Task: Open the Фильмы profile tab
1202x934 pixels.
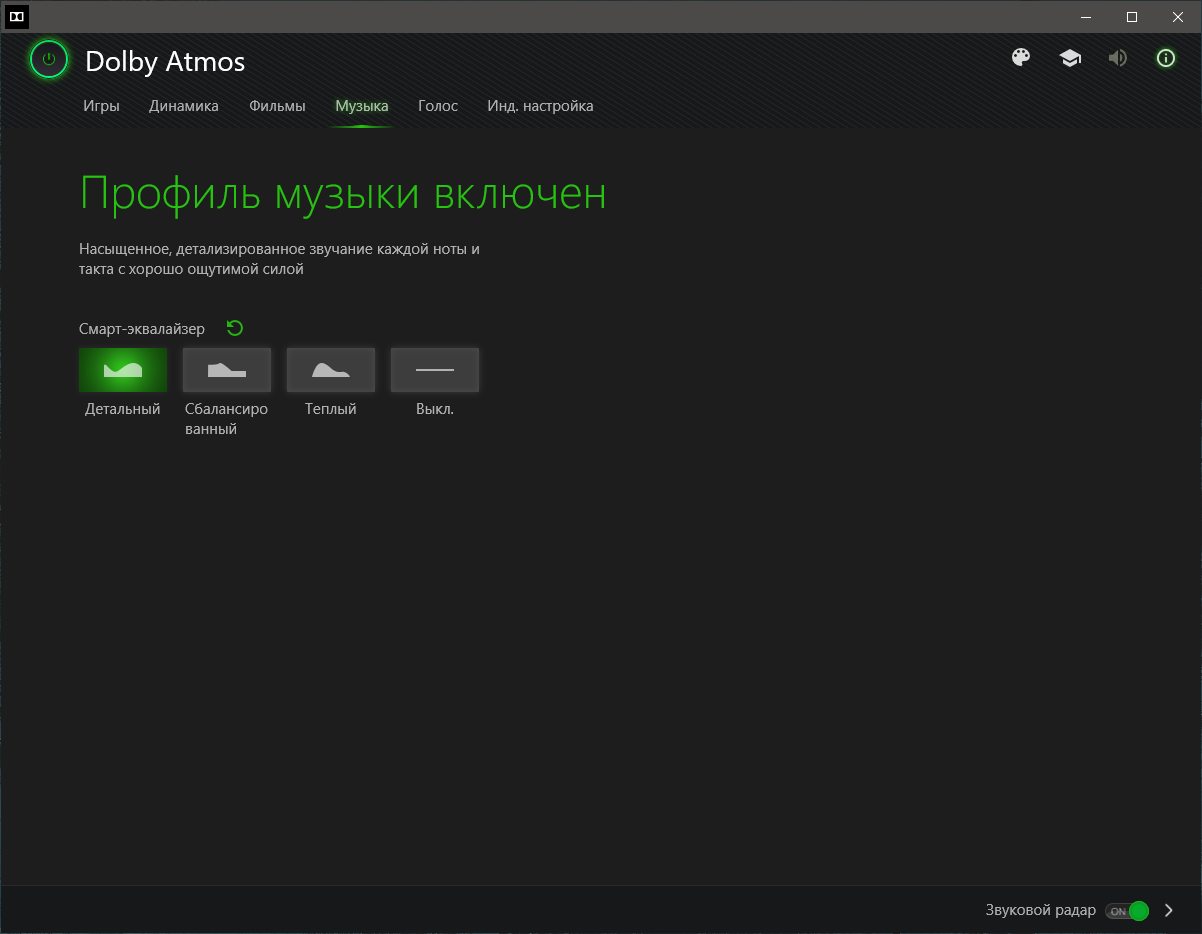Action: pyautogui.click(x=277, y=106)
